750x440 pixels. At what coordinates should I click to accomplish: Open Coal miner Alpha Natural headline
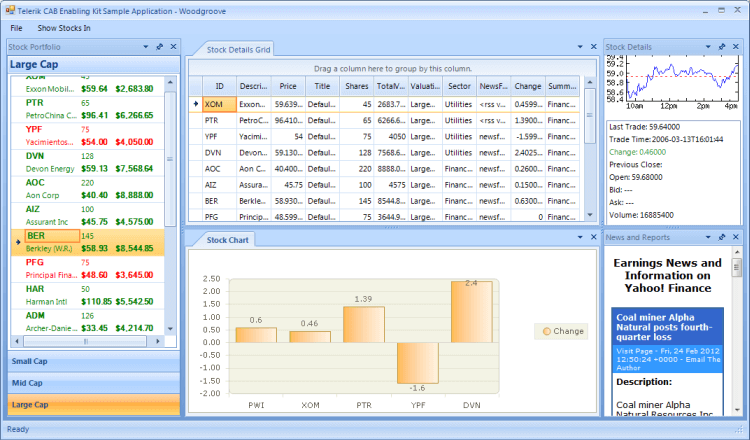pos(664,327)
